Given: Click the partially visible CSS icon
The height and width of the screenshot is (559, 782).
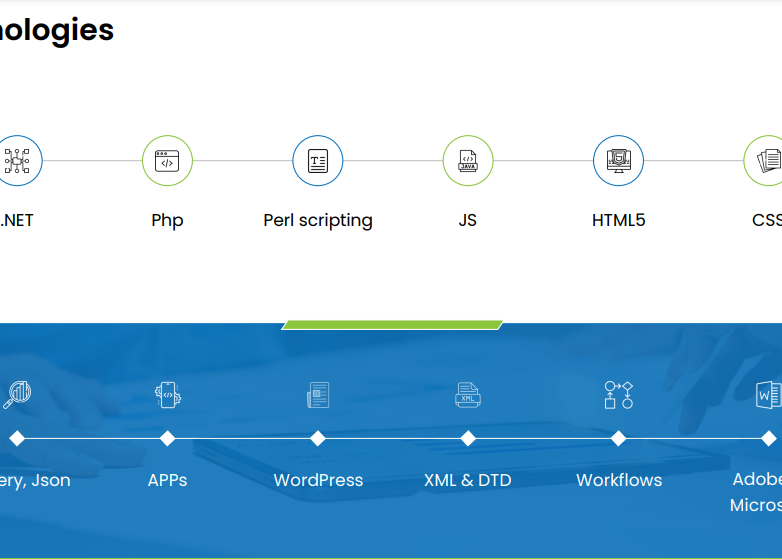Looking at the screenshot, I should coord(765,161).
